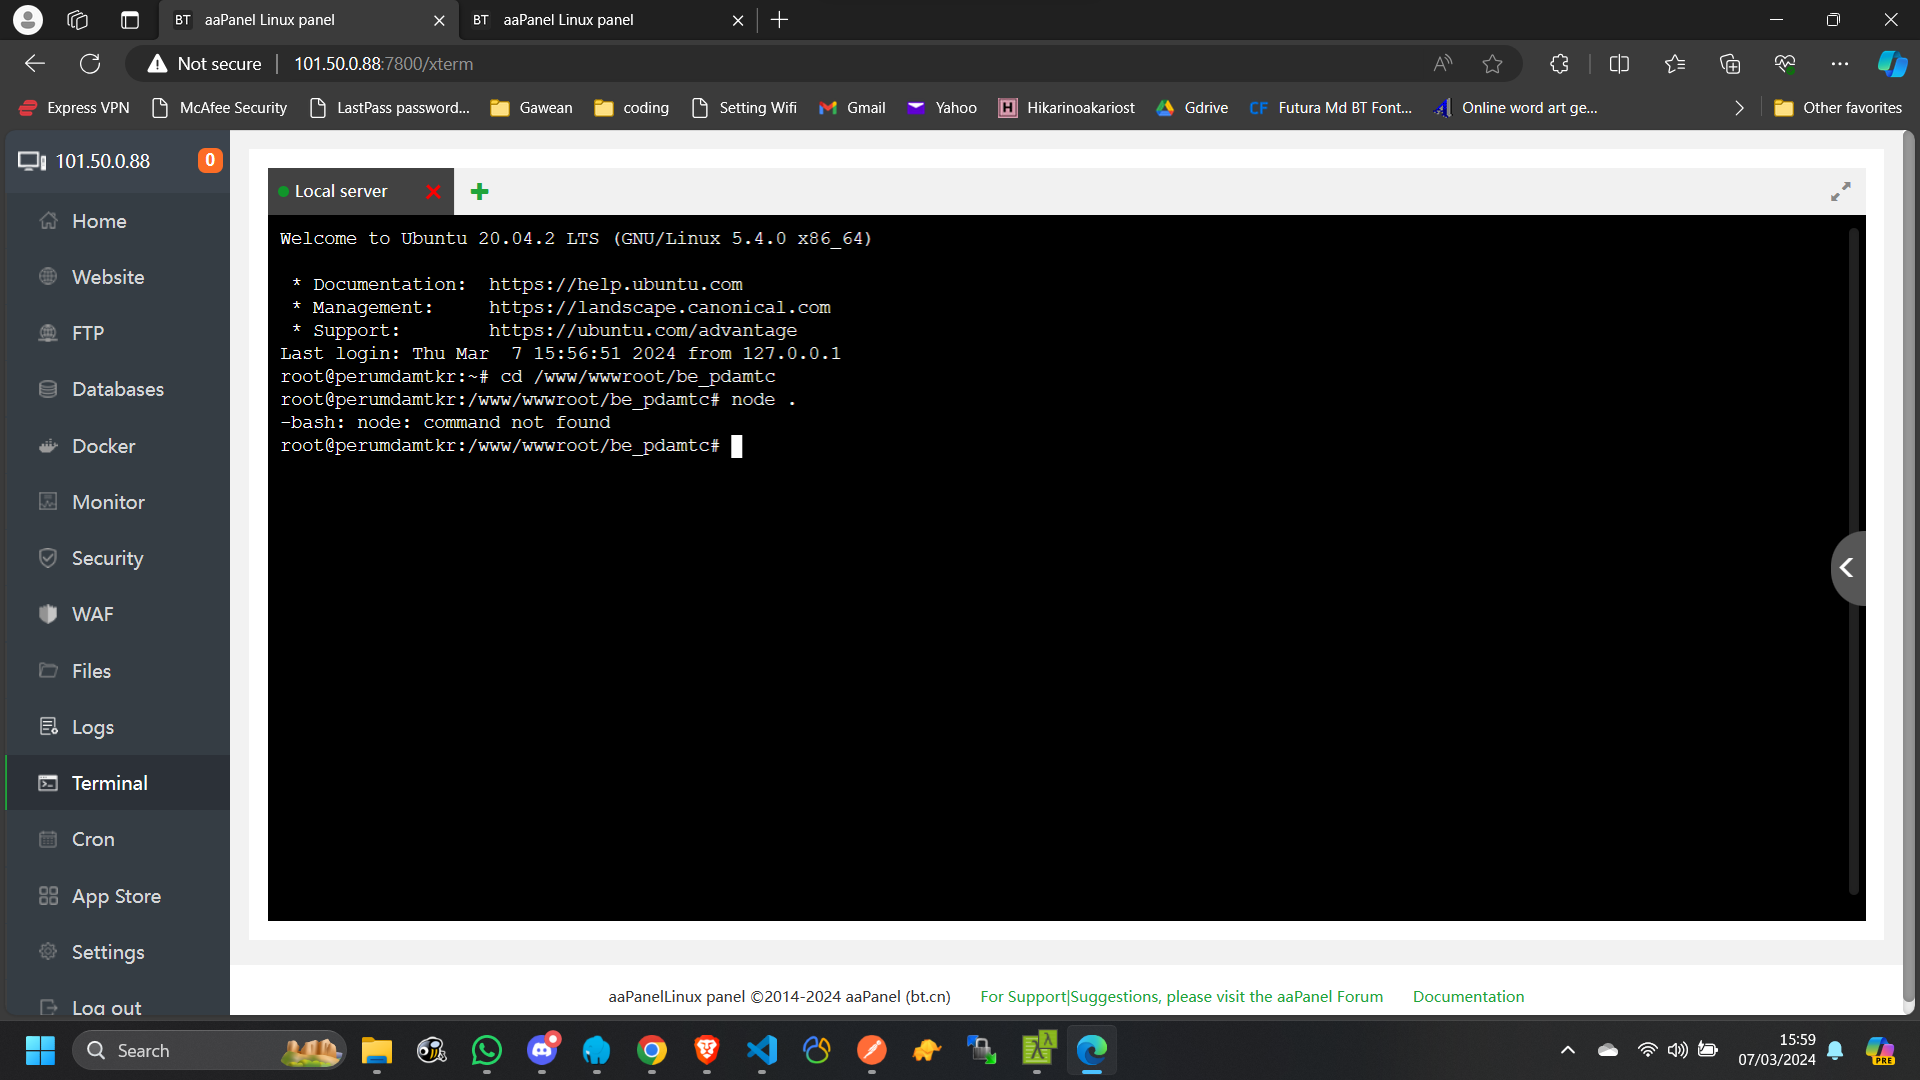Open the App Store section

click(117, 895)
